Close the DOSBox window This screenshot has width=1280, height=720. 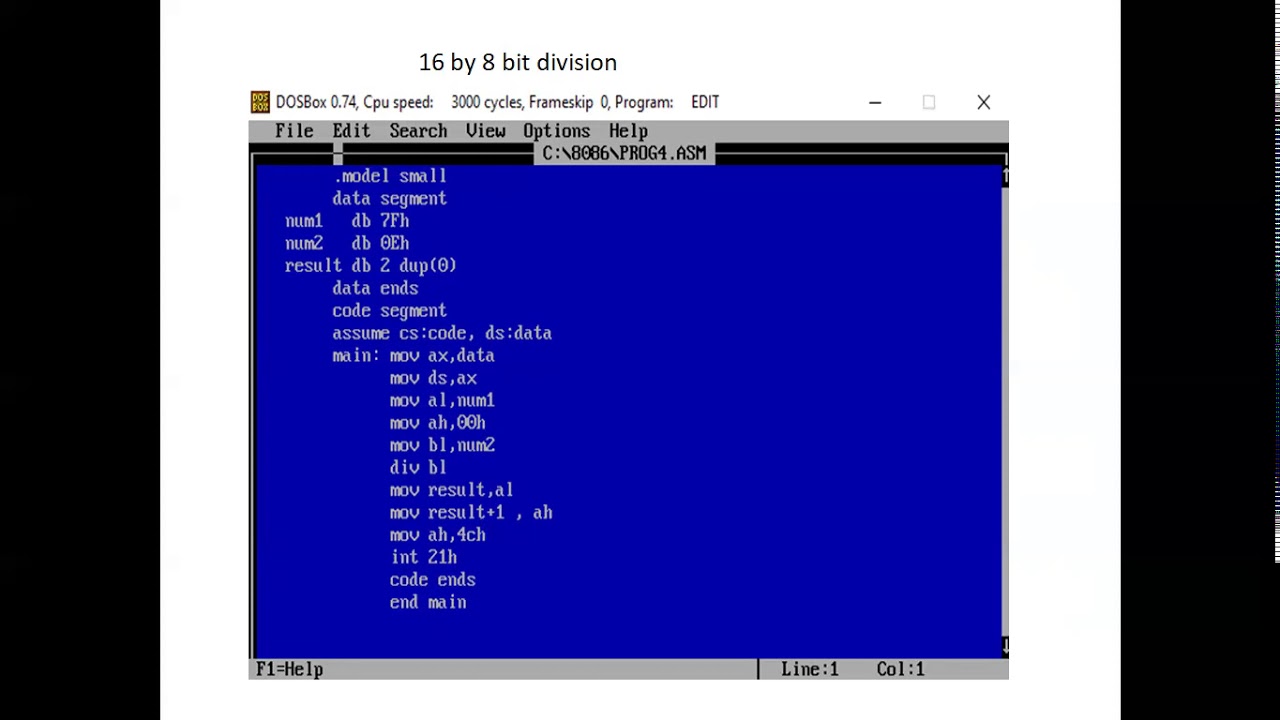[x=983, y=102]
